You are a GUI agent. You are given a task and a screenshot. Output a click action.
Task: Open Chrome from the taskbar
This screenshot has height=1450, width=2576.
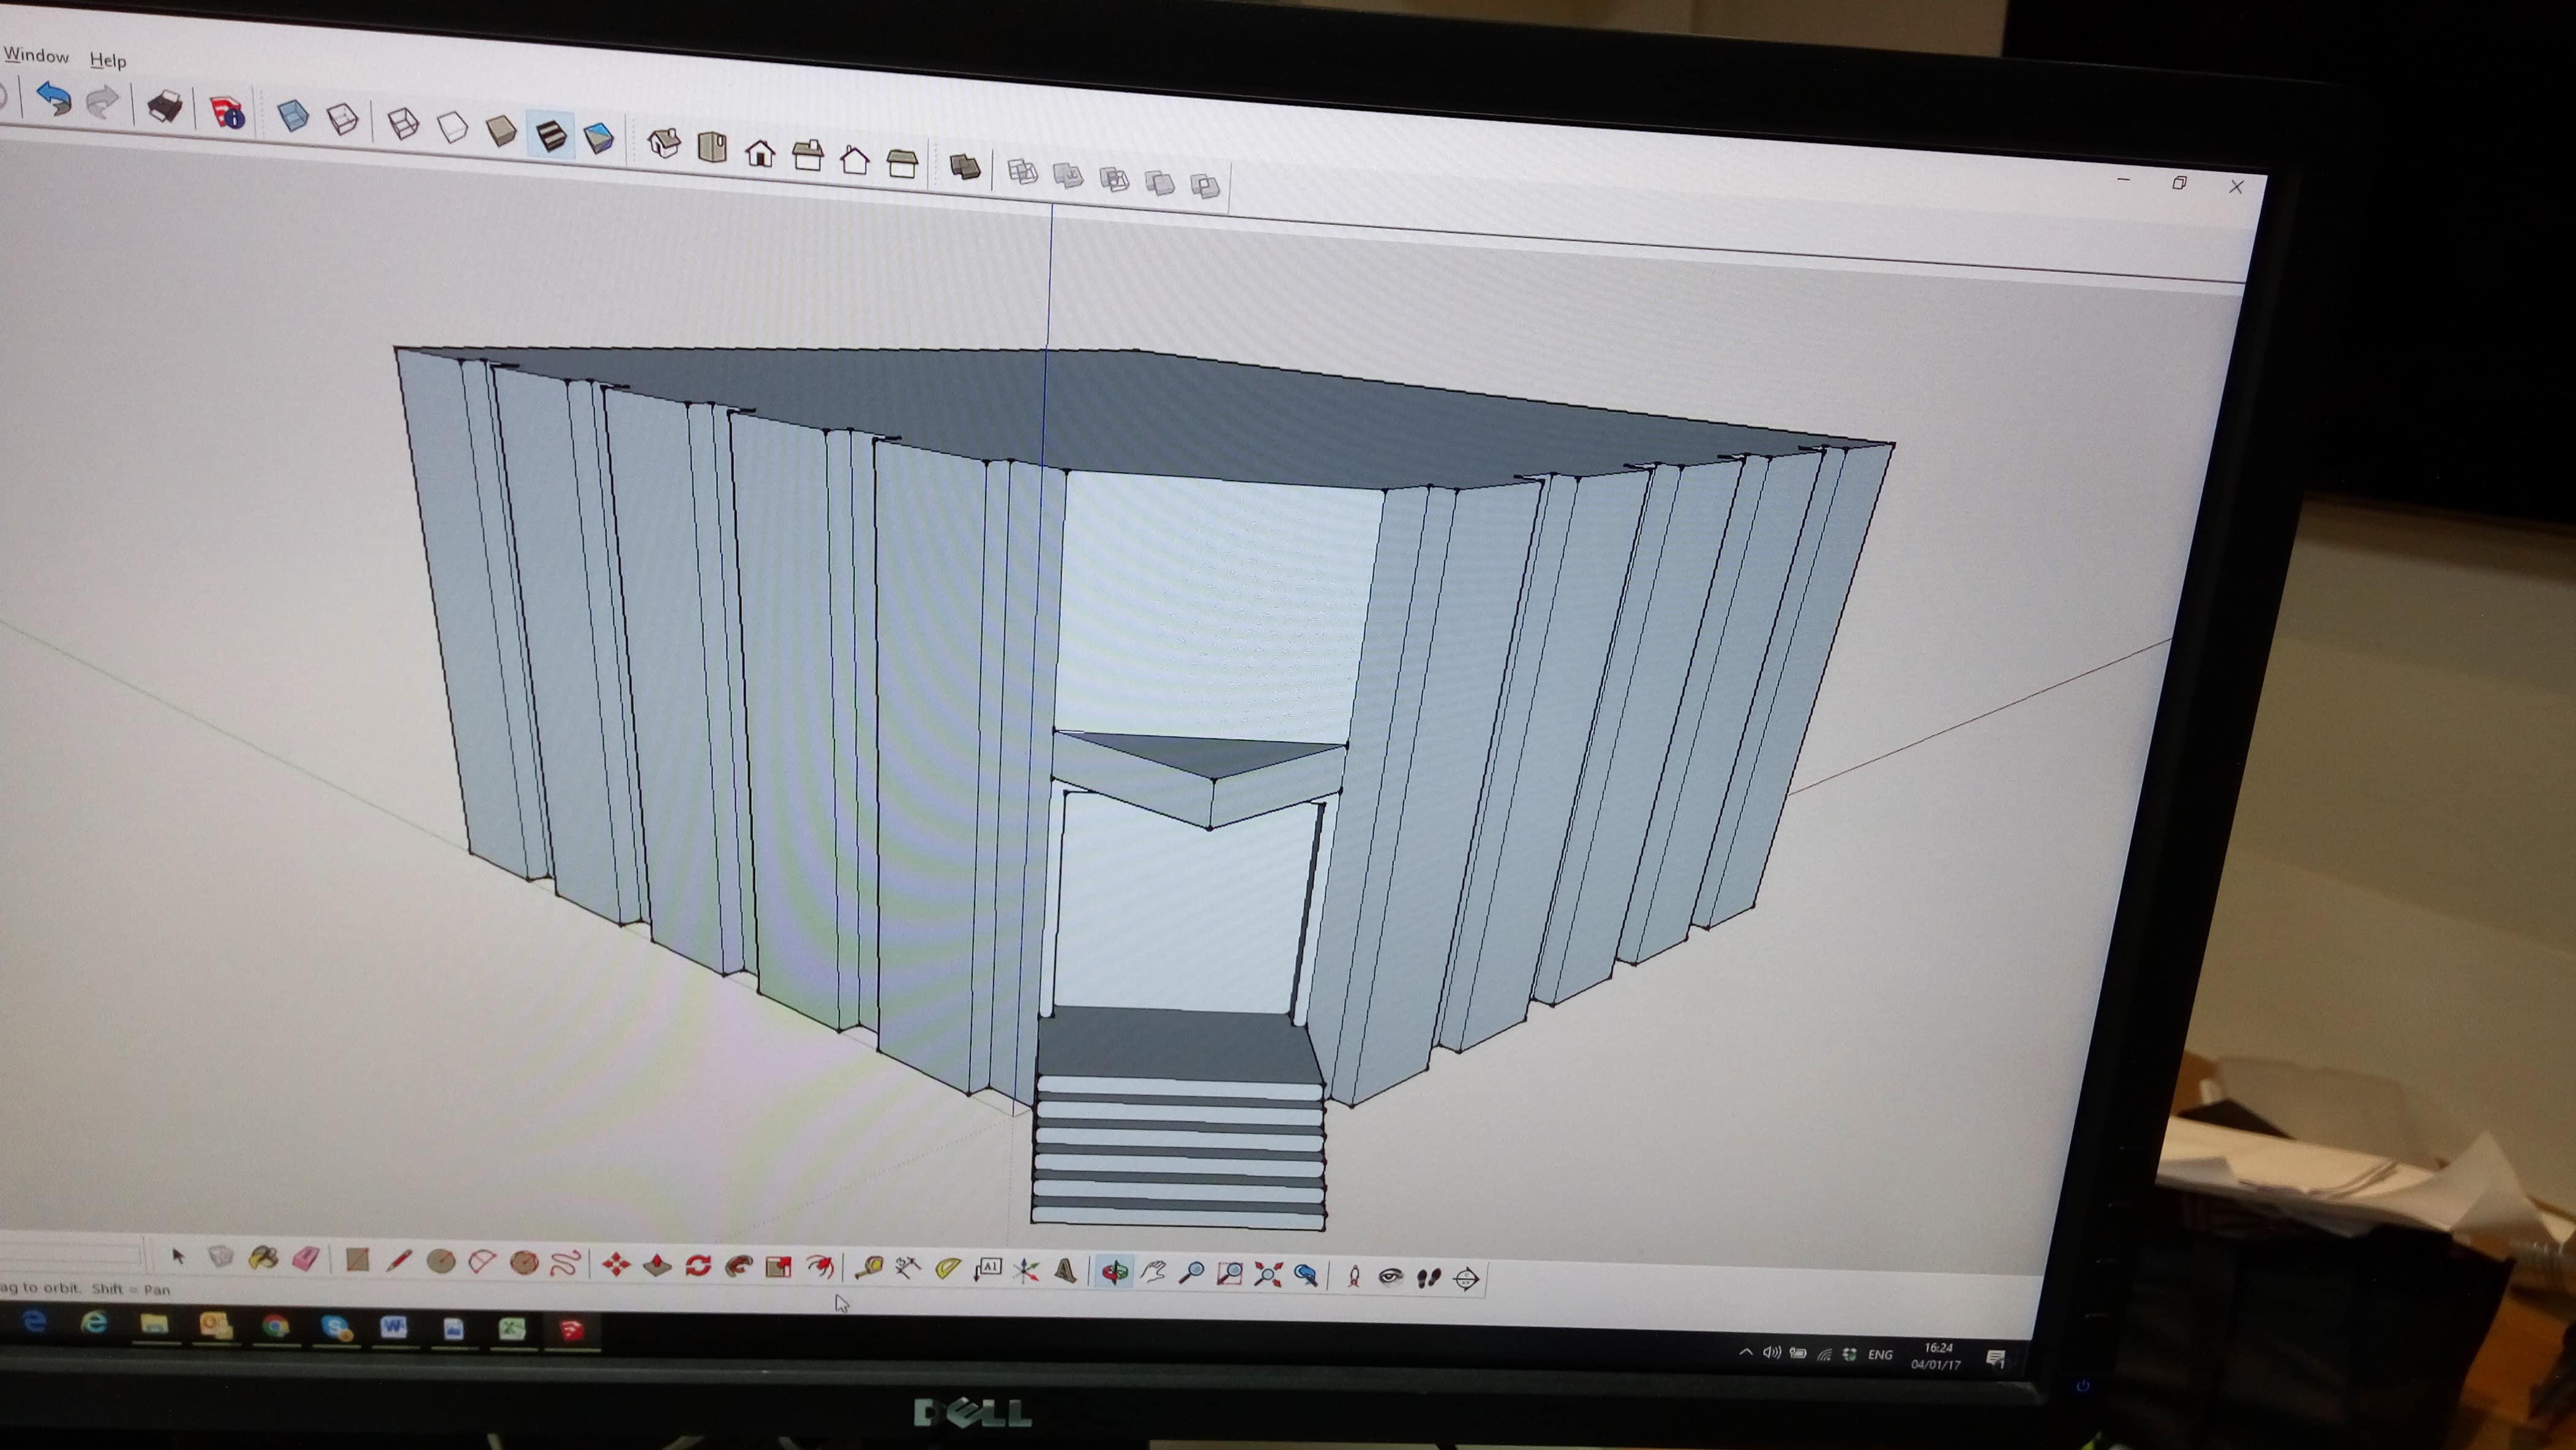point(275,1326)
